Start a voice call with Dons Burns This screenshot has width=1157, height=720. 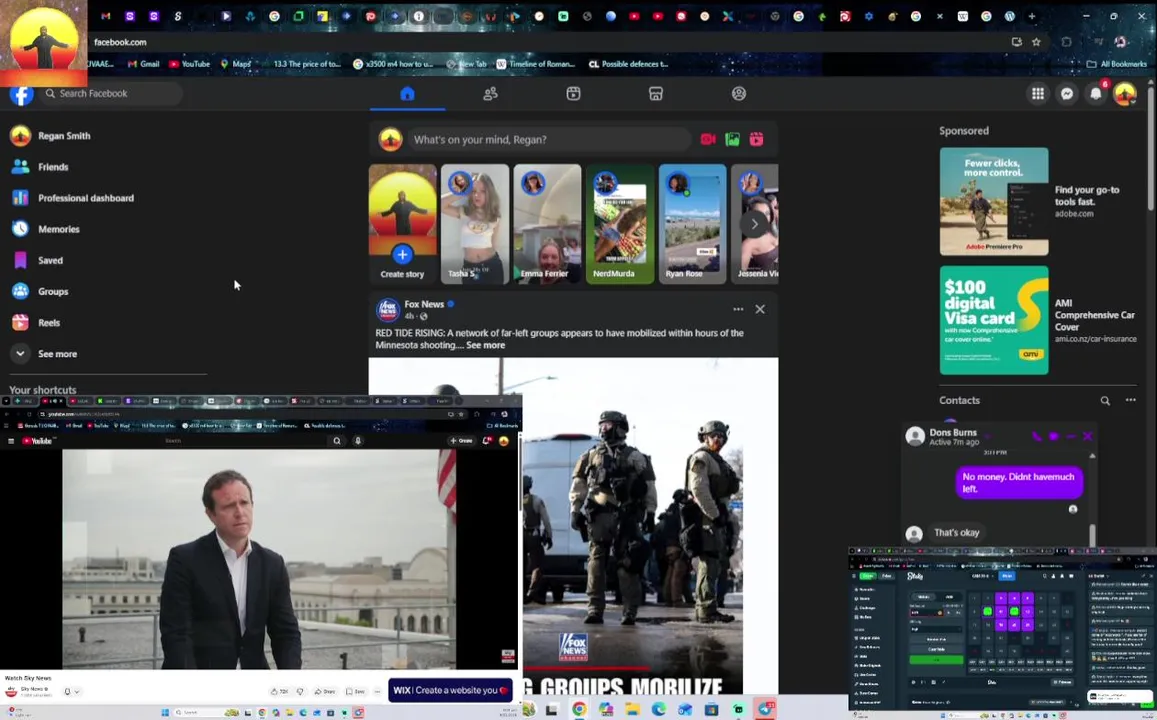pyautogui.click(x=1037, y=436)
